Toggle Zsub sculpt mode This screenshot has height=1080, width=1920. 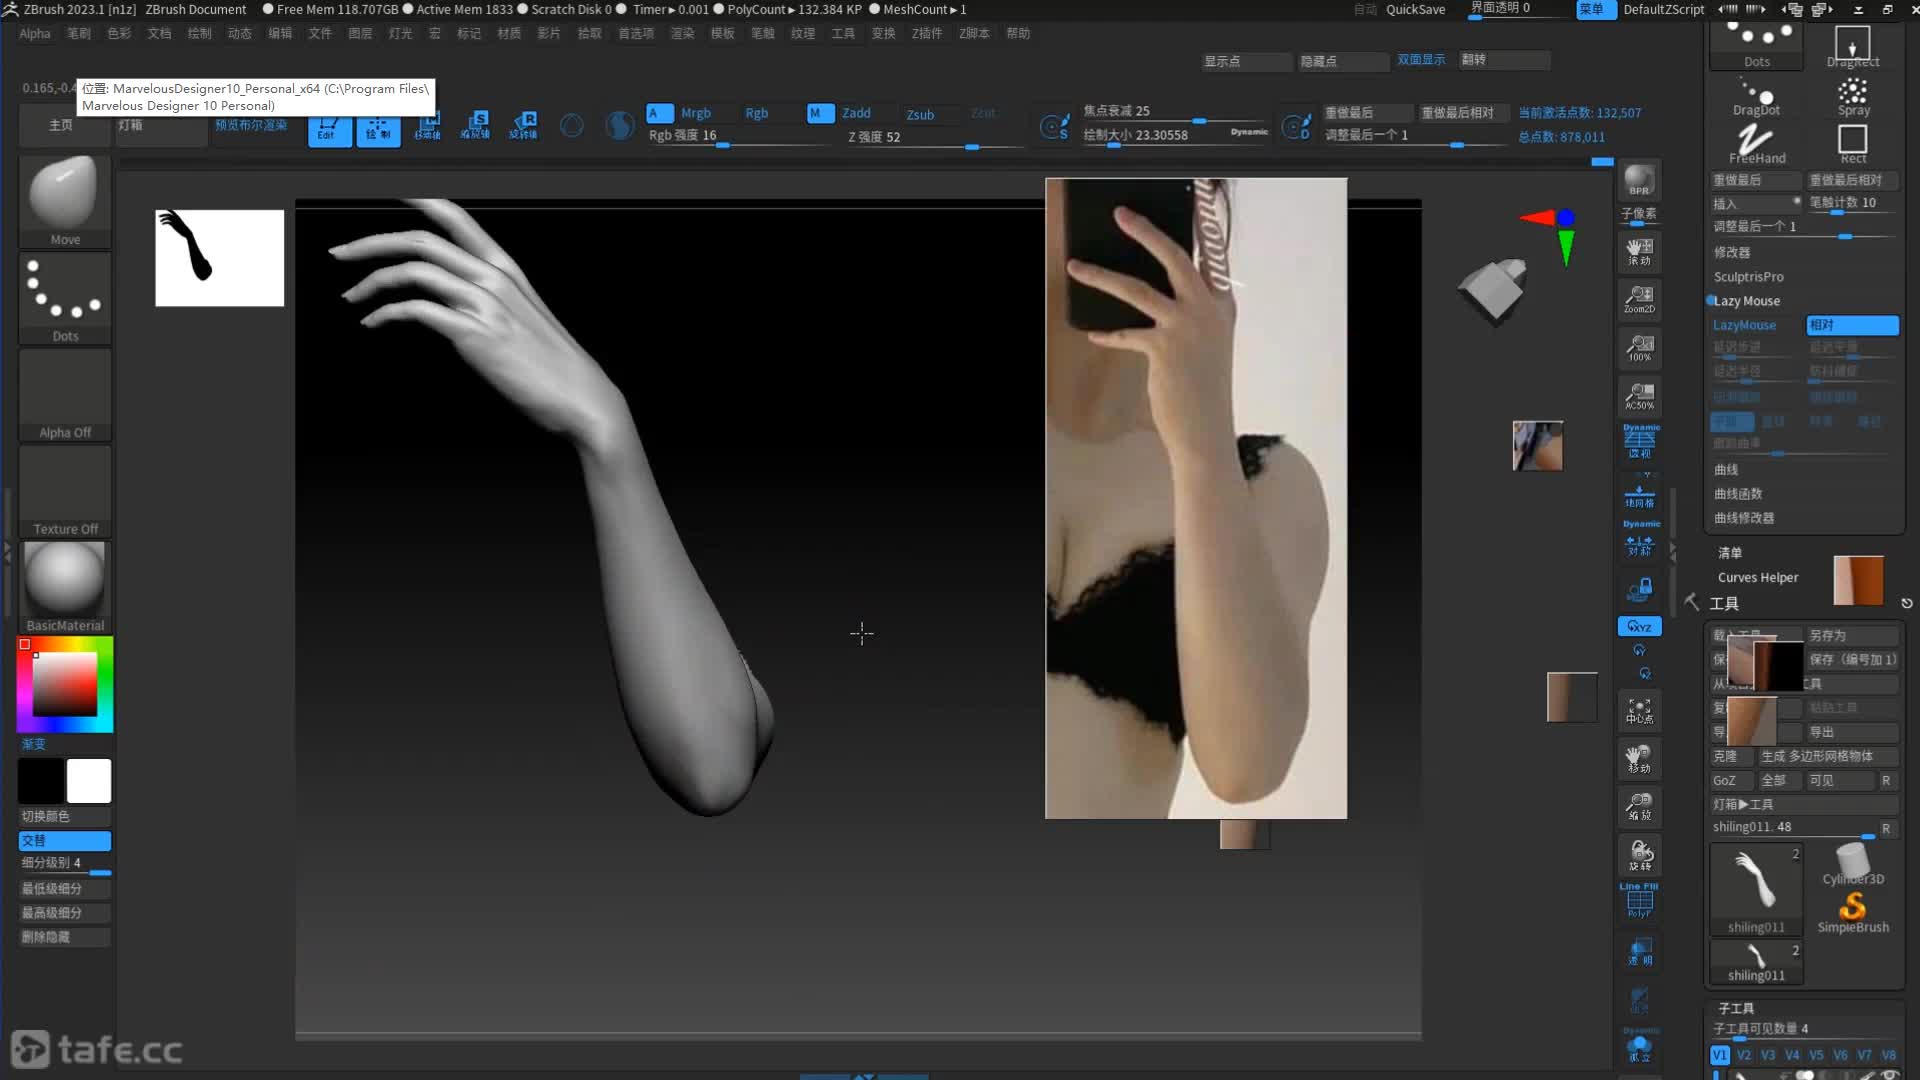[x=920, y=114]
